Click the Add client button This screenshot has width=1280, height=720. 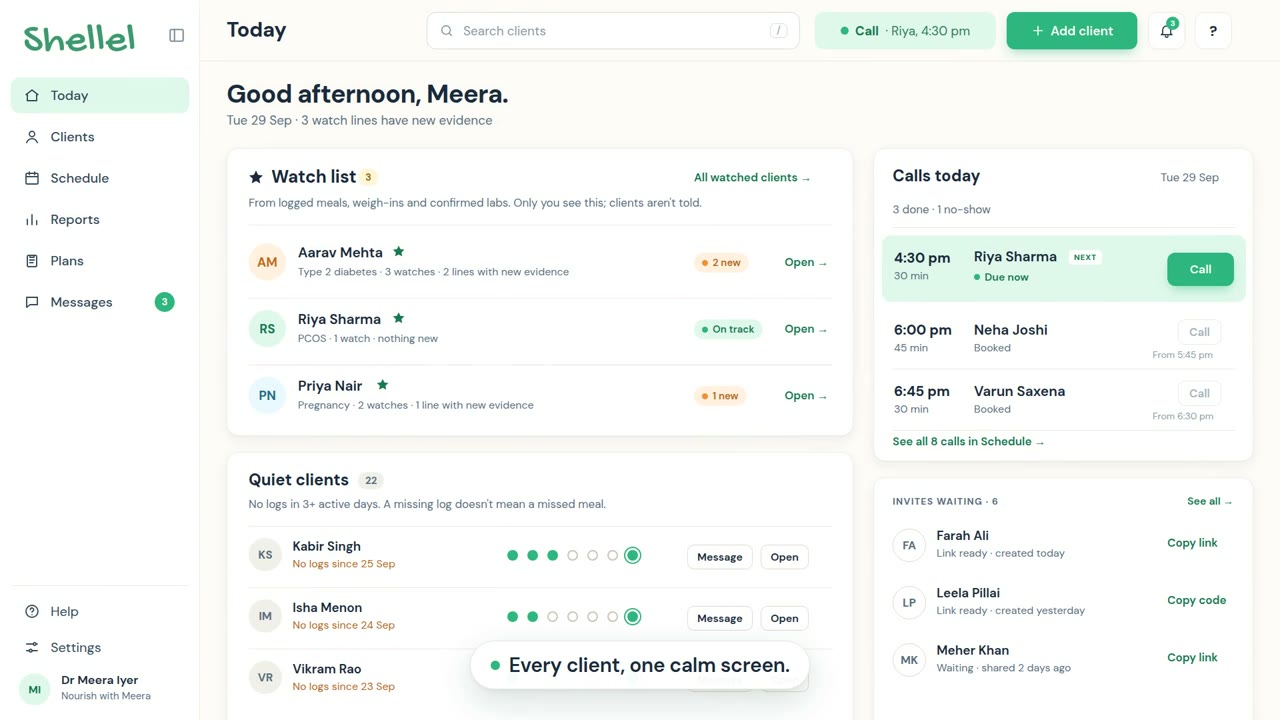click(x=1072, y=31)
